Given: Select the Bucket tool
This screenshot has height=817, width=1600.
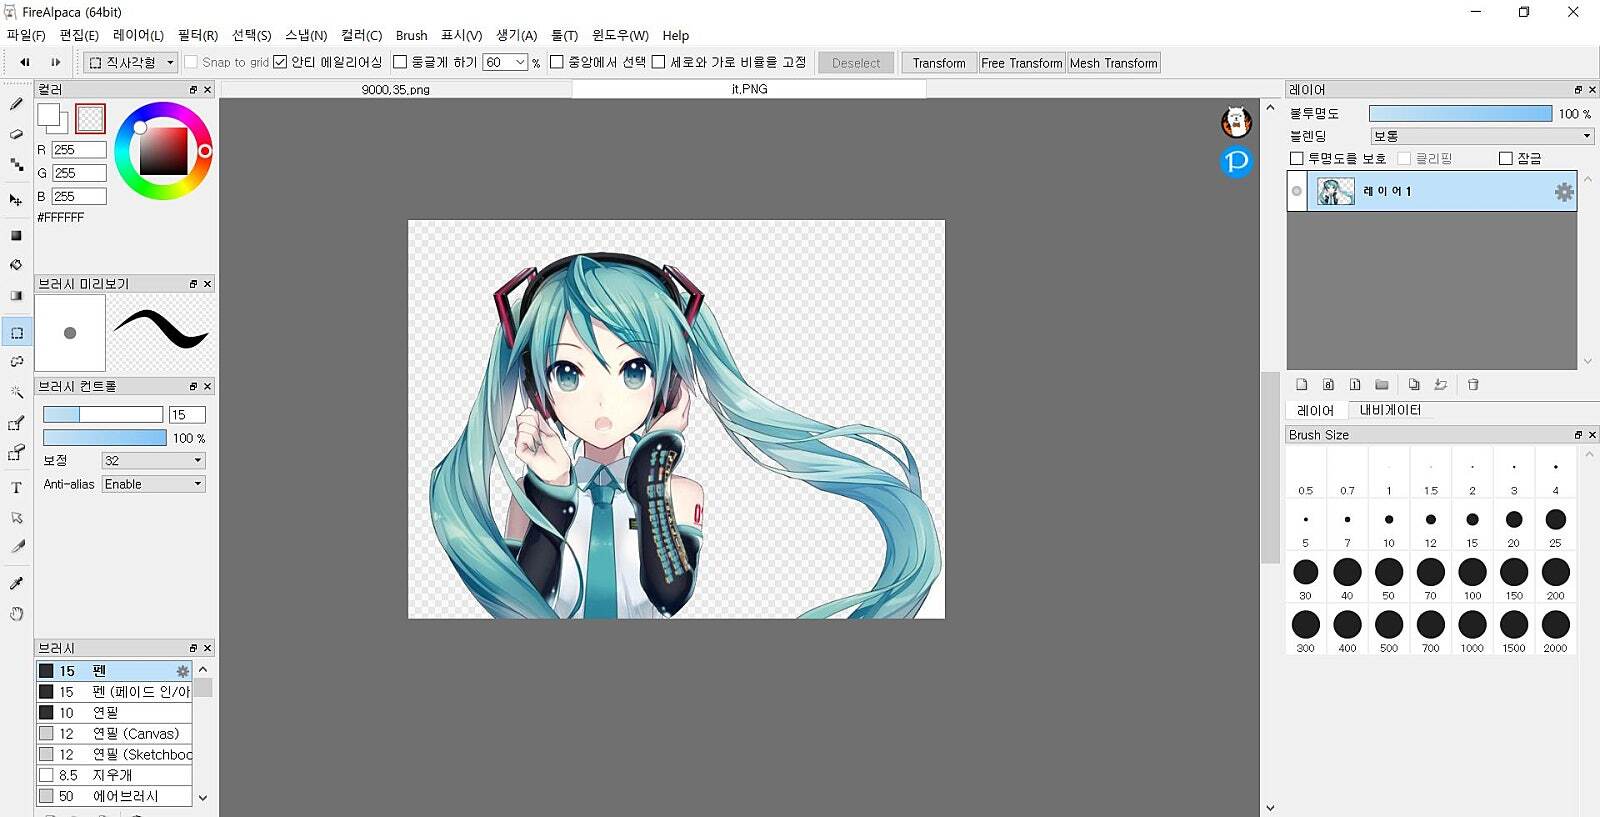Looking at the screenshot, I should (x=16, y=265).
